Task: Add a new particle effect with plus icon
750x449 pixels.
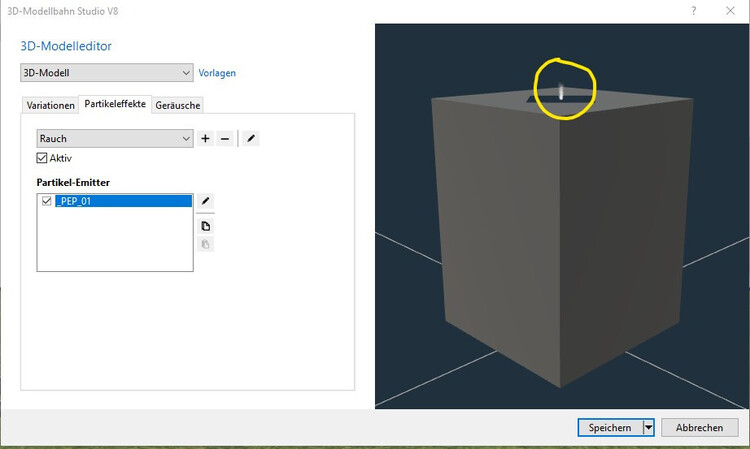Action: coord(205,139)
